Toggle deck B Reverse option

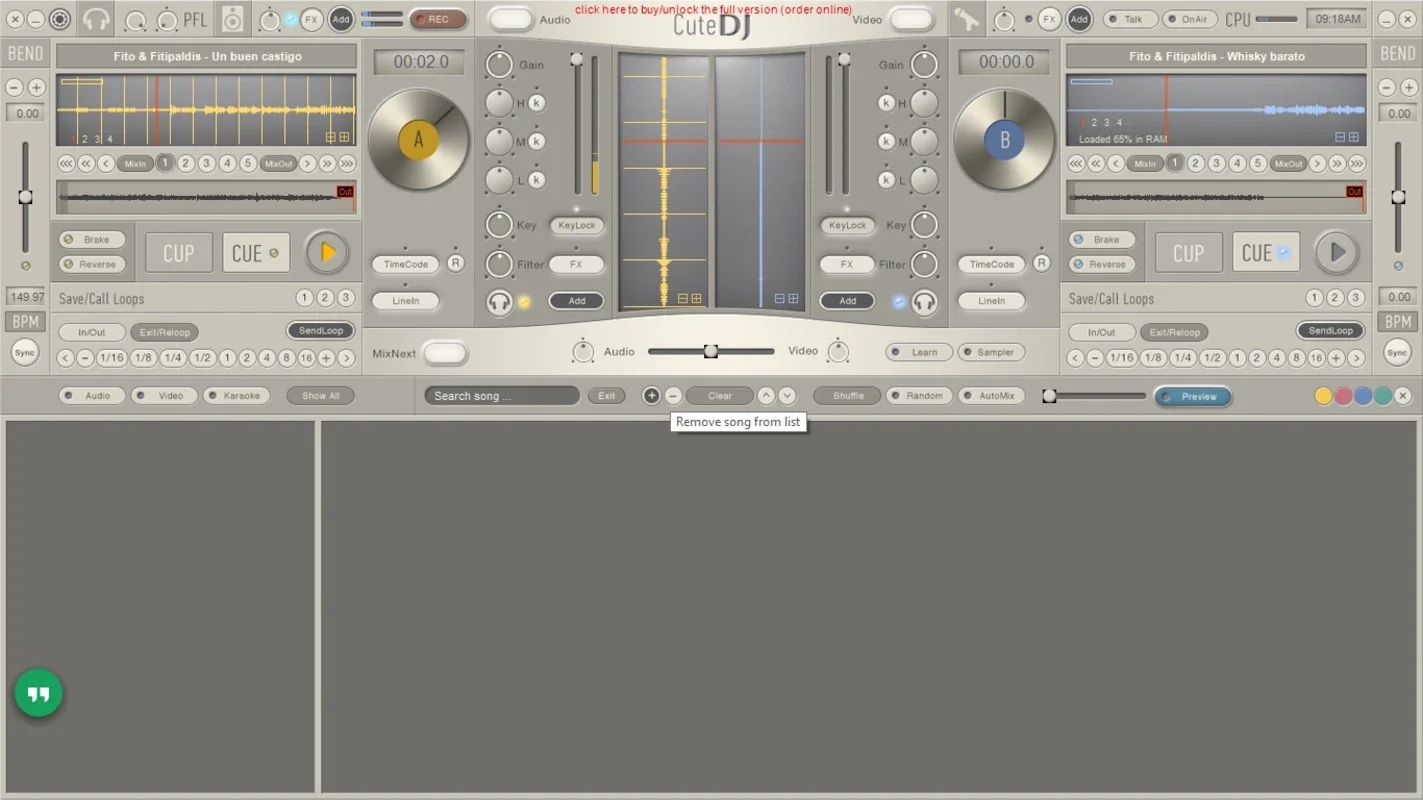pos(1102,264)
